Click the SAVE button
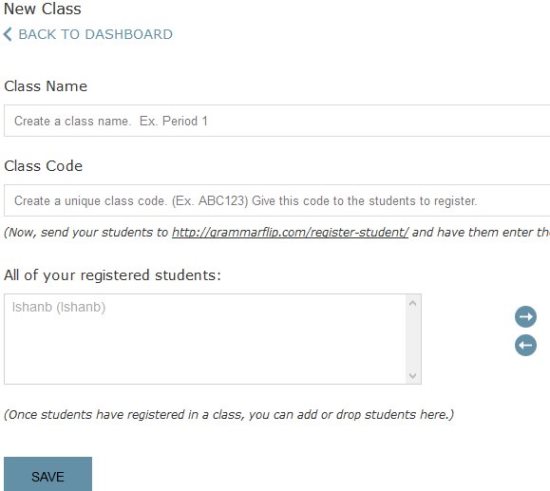The width and height of the screenshot is (550, 491). (x=48, y=474)
